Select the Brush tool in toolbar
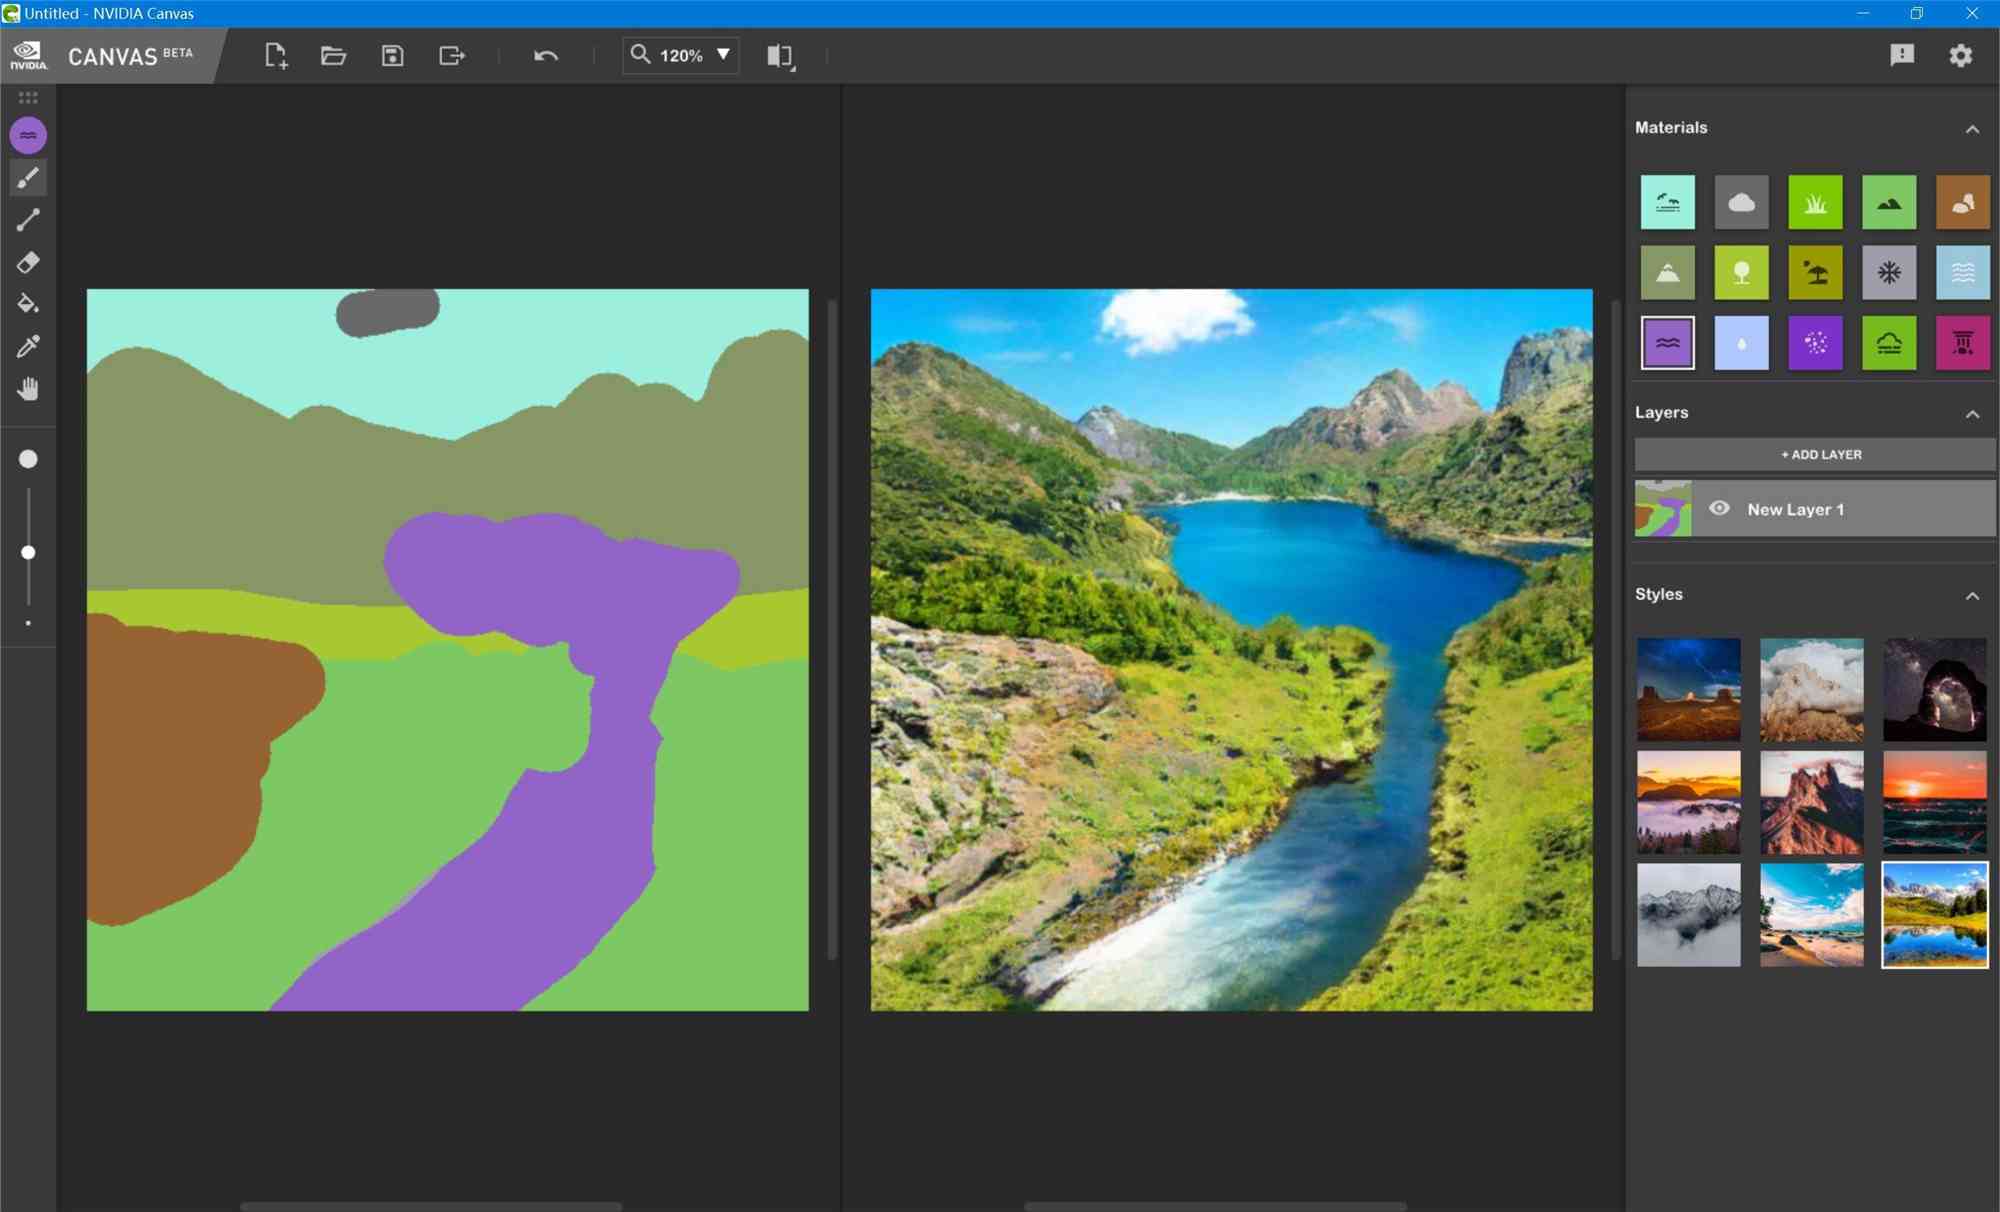 pyautogui.click(x=29, y=177)
